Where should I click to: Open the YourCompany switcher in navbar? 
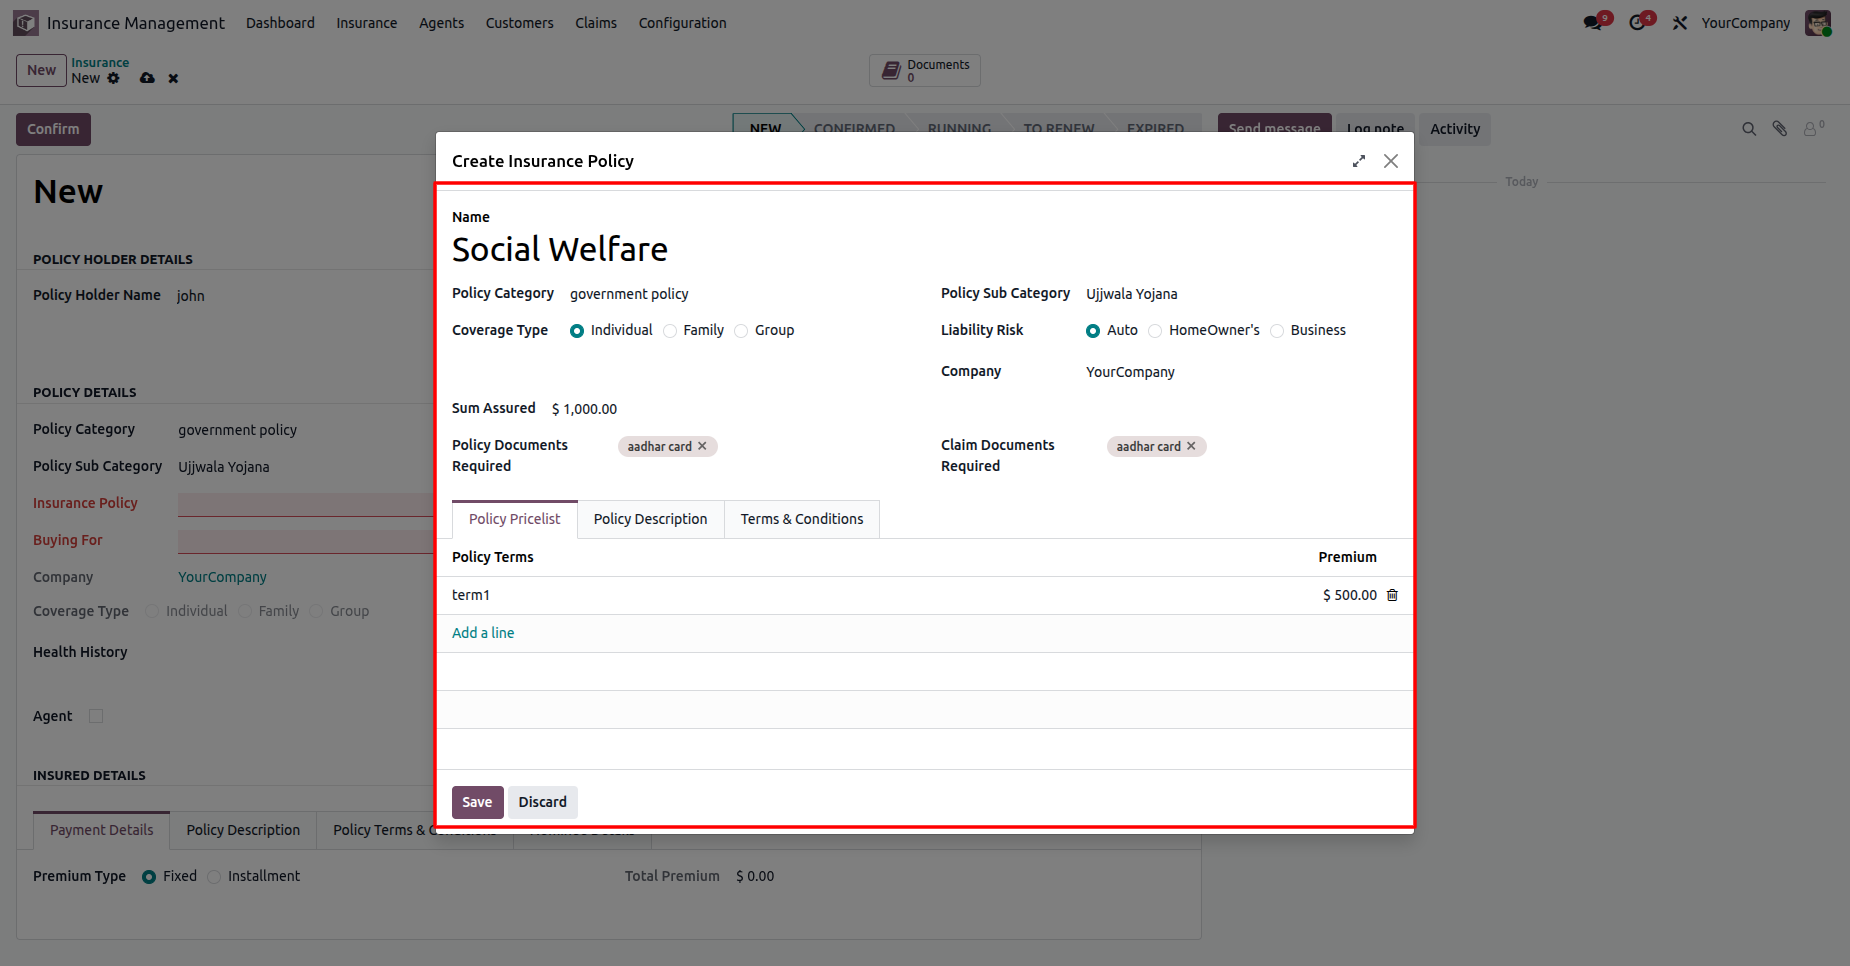point(1746,23)
